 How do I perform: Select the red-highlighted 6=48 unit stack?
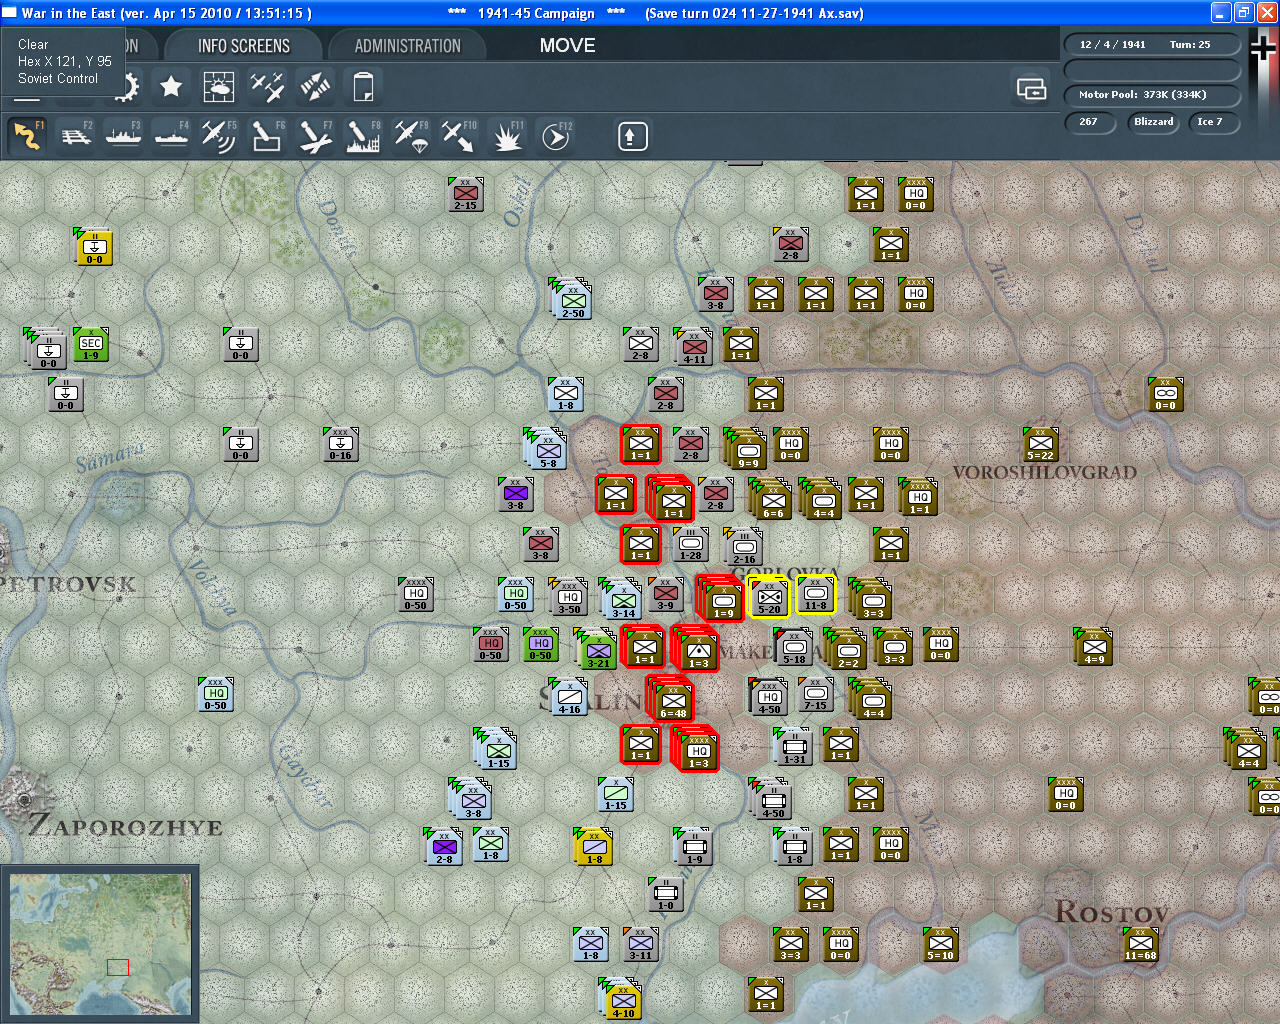click(672, 698)
